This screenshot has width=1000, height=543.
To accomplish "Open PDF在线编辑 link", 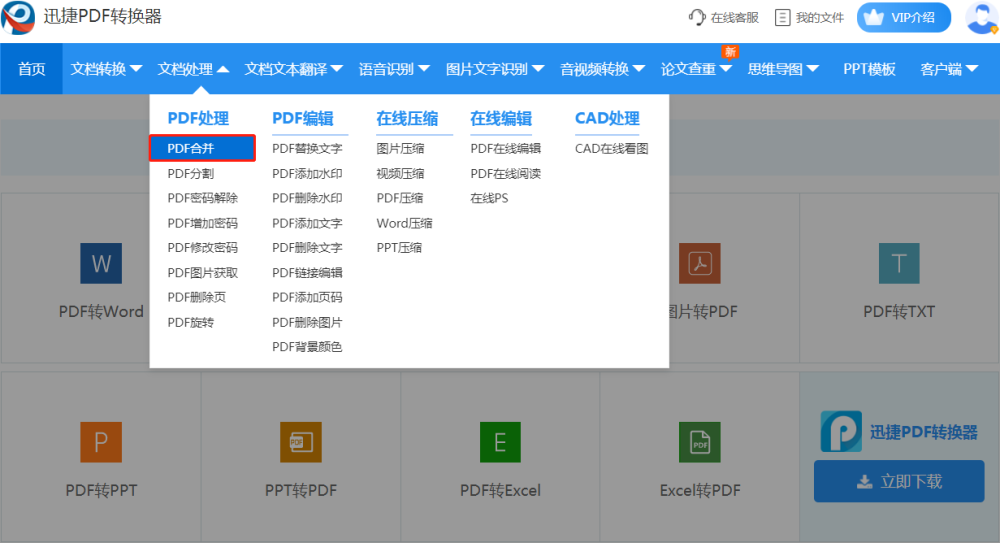I will click(x=505, y=149).
